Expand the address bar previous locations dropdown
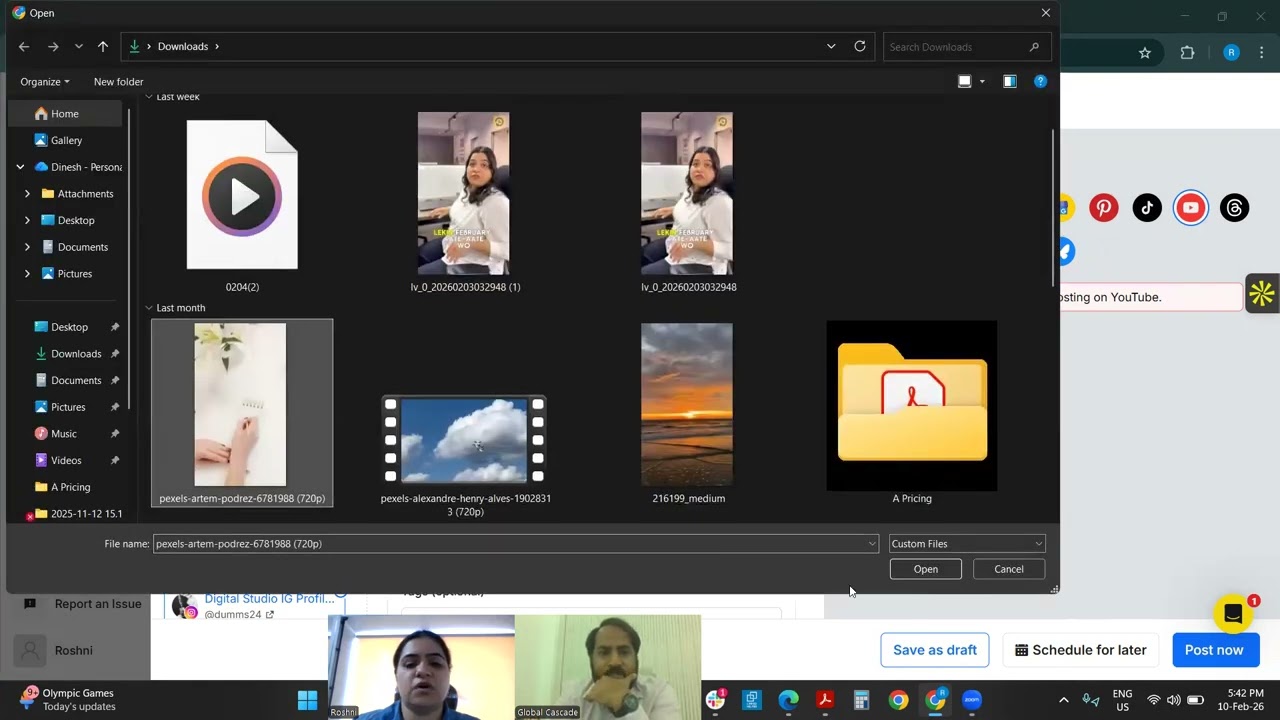 [831, 46]
